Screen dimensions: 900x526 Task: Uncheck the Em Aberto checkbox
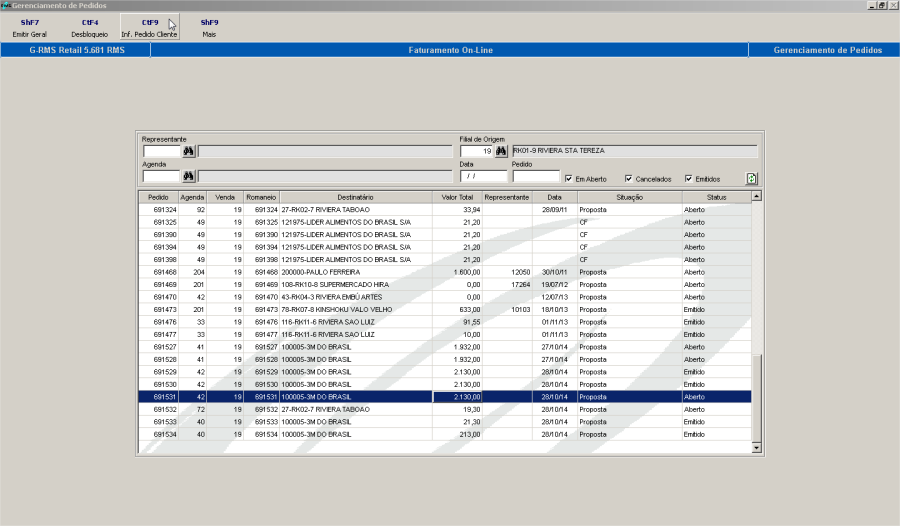(x=568, y=179)
